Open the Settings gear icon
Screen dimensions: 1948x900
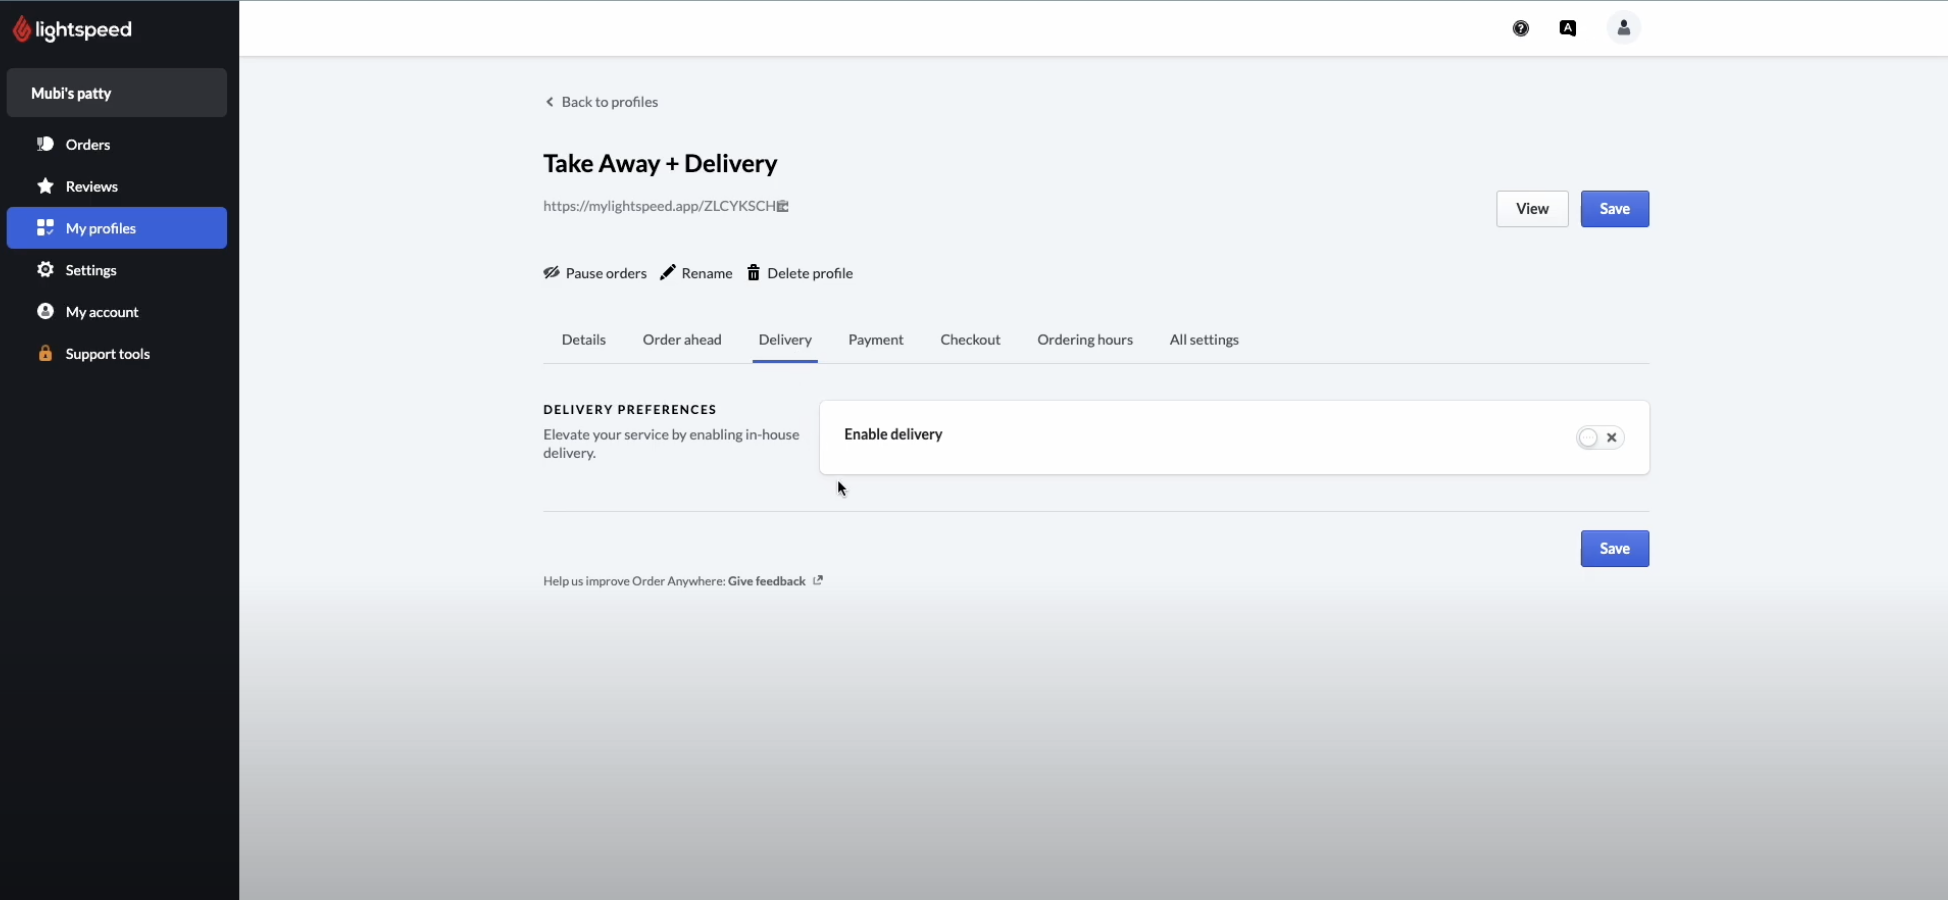(x=45, y=270)
